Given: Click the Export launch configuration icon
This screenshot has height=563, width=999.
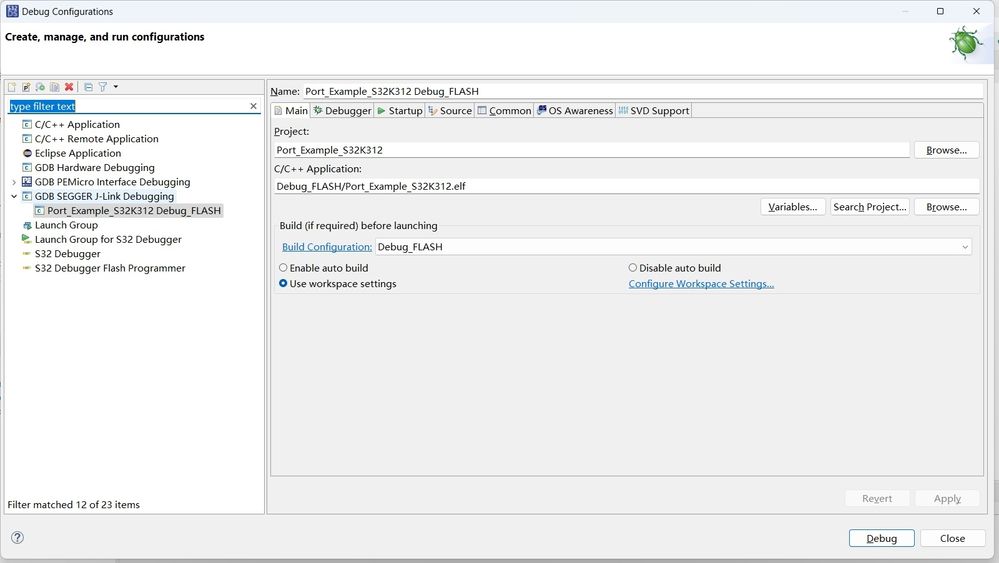Looking at the screenshot, I should click(40, 87).
